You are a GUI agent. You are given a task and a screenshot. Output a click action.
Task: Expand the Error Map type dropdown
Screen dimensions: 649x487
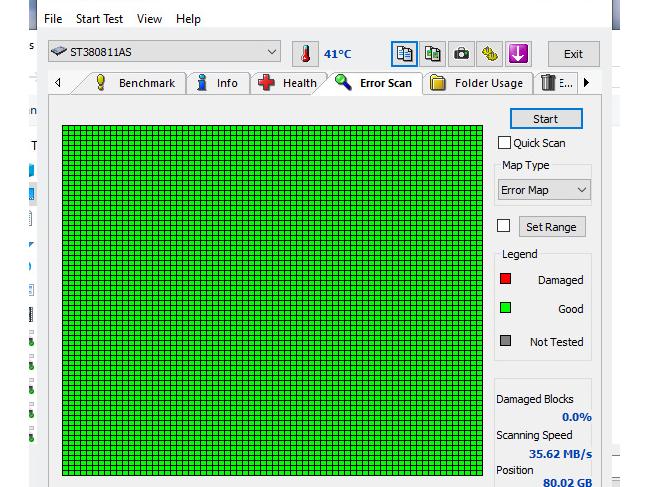coord(545,190)
